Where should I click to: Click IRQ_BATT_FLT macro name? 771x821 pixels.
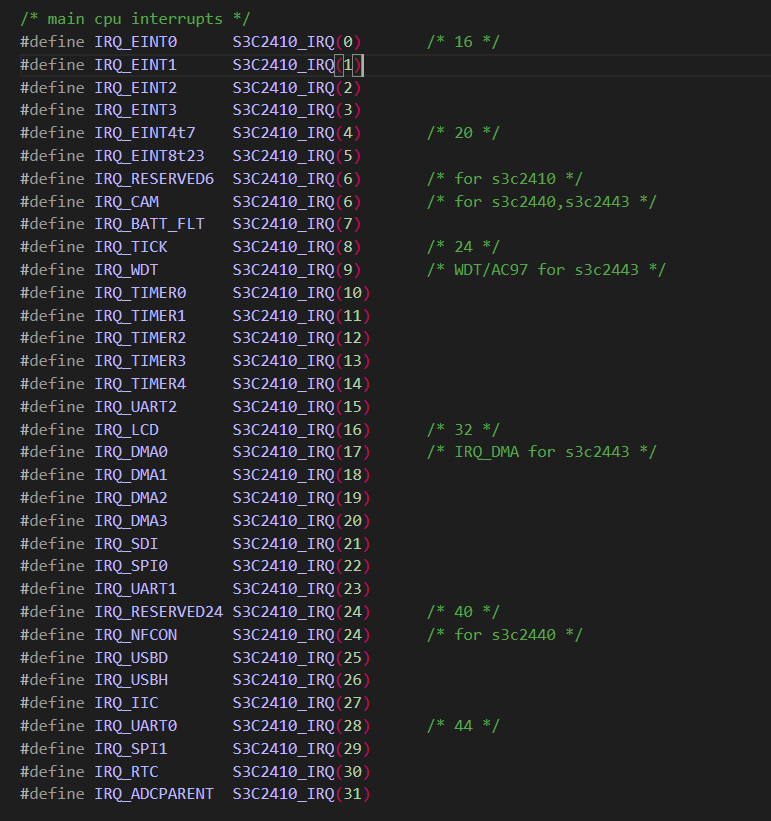tap(150, 224)
